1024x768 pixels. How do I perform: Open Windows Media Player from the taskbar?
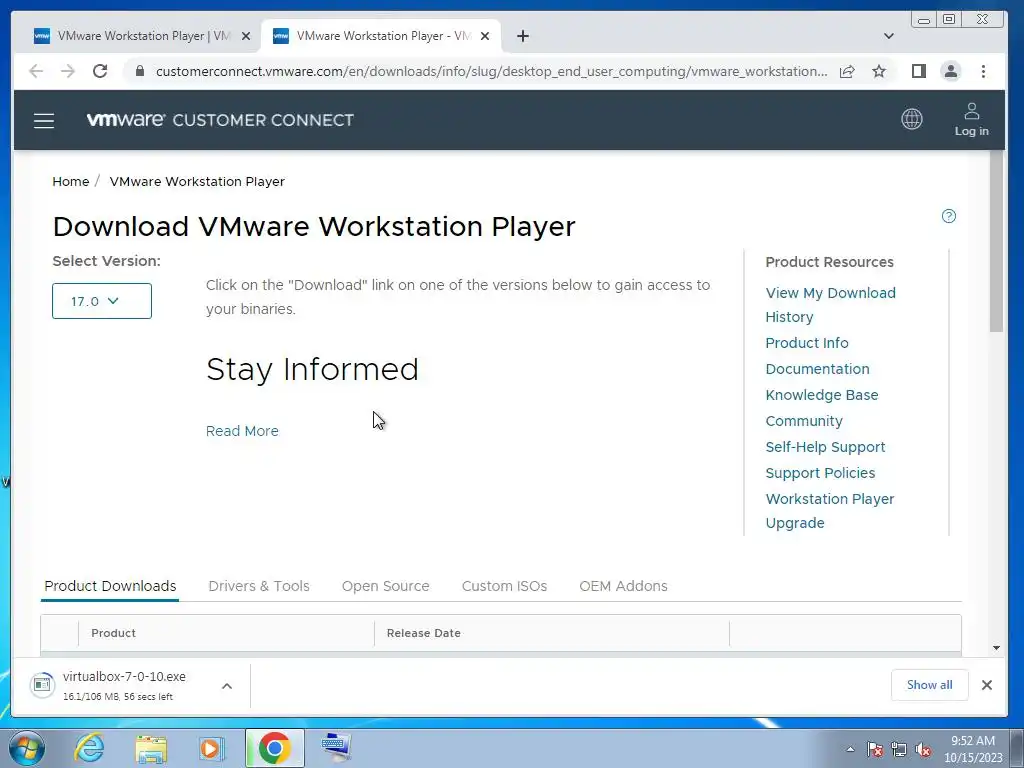click(211, 748)
